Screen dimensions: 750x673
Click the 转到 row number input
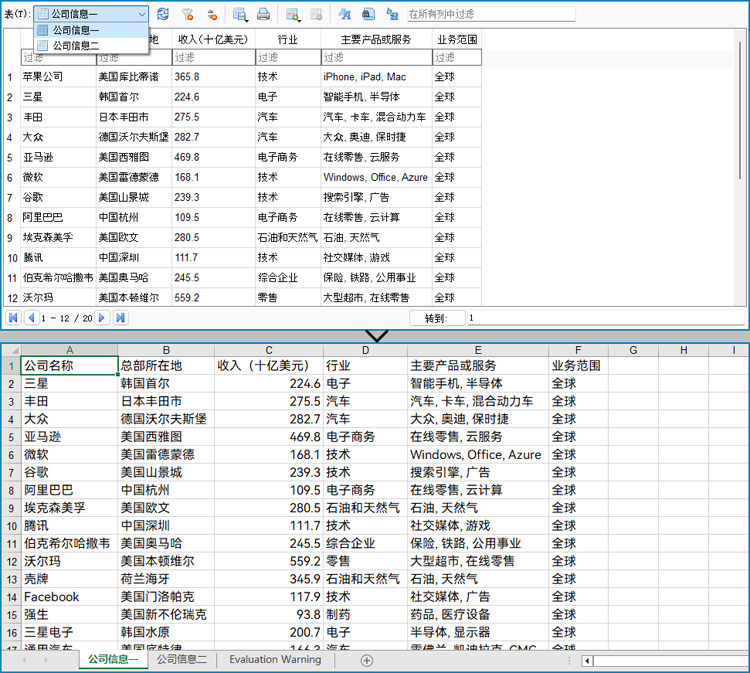coord(605,318)
